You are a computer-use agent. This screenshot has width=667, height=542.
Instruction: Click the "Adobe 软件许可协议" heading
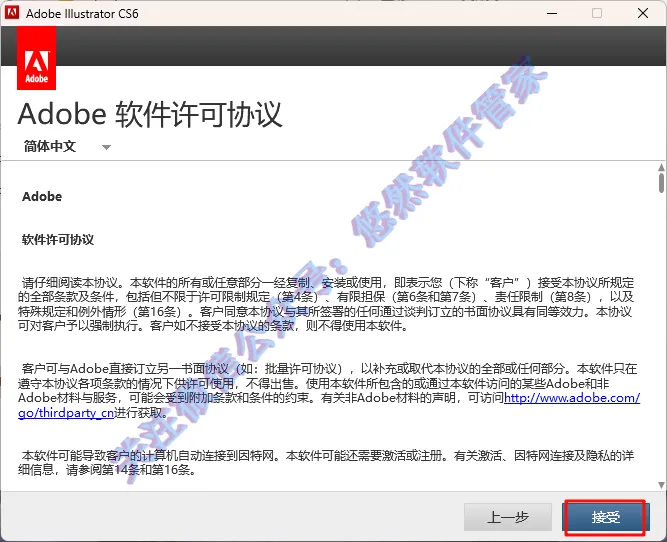point(150,114)
